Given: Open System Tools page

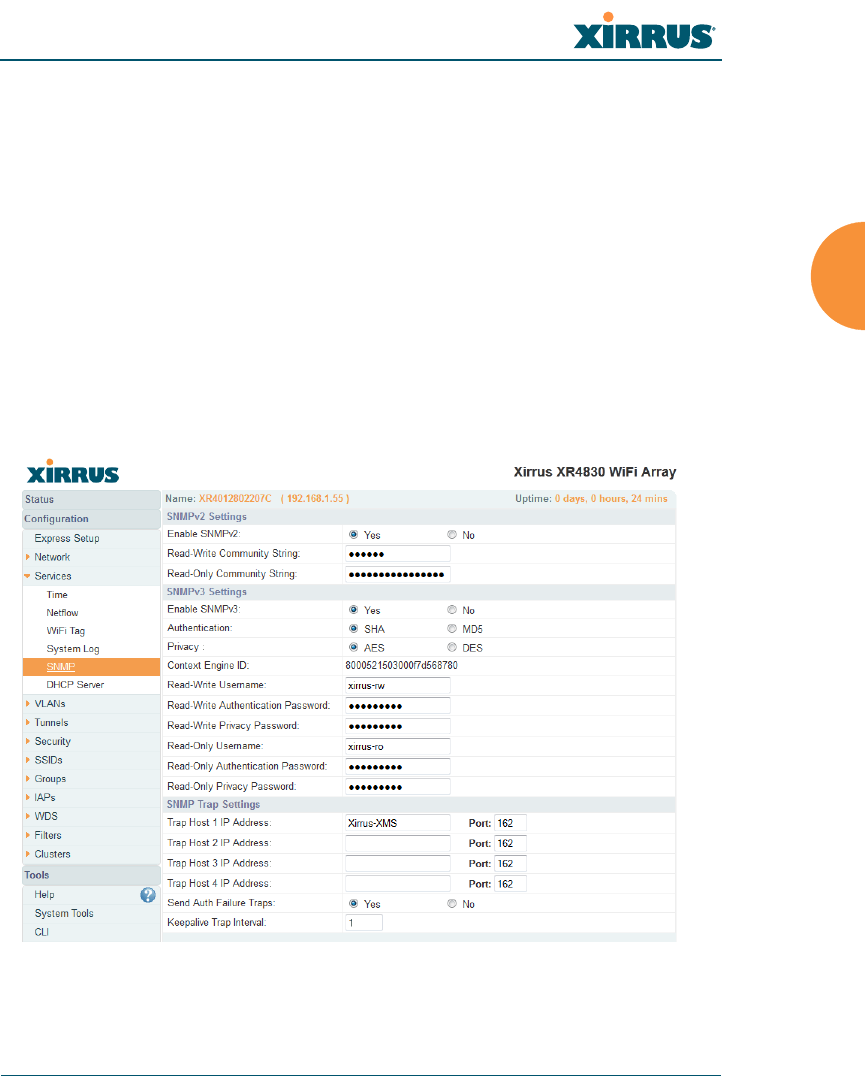Looking at the screenshot, I should tap(64, 913).
